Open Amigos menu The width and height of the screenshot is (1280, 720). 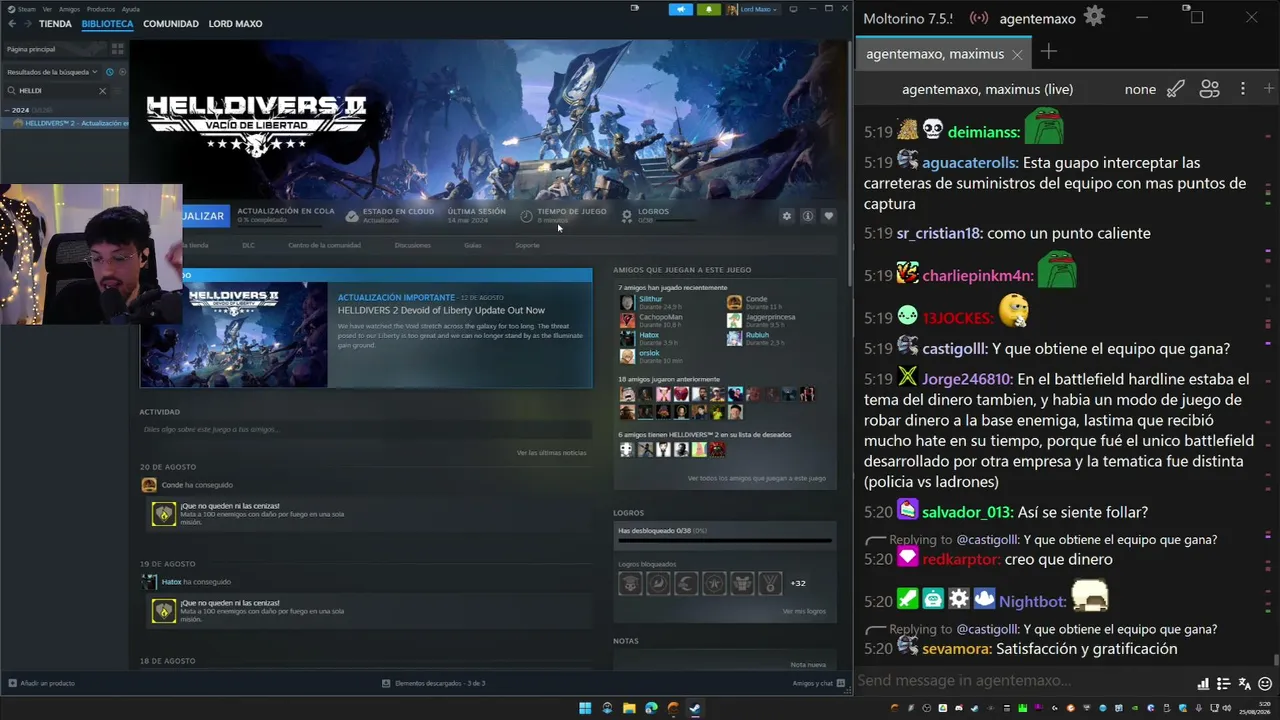pos(69,9)
